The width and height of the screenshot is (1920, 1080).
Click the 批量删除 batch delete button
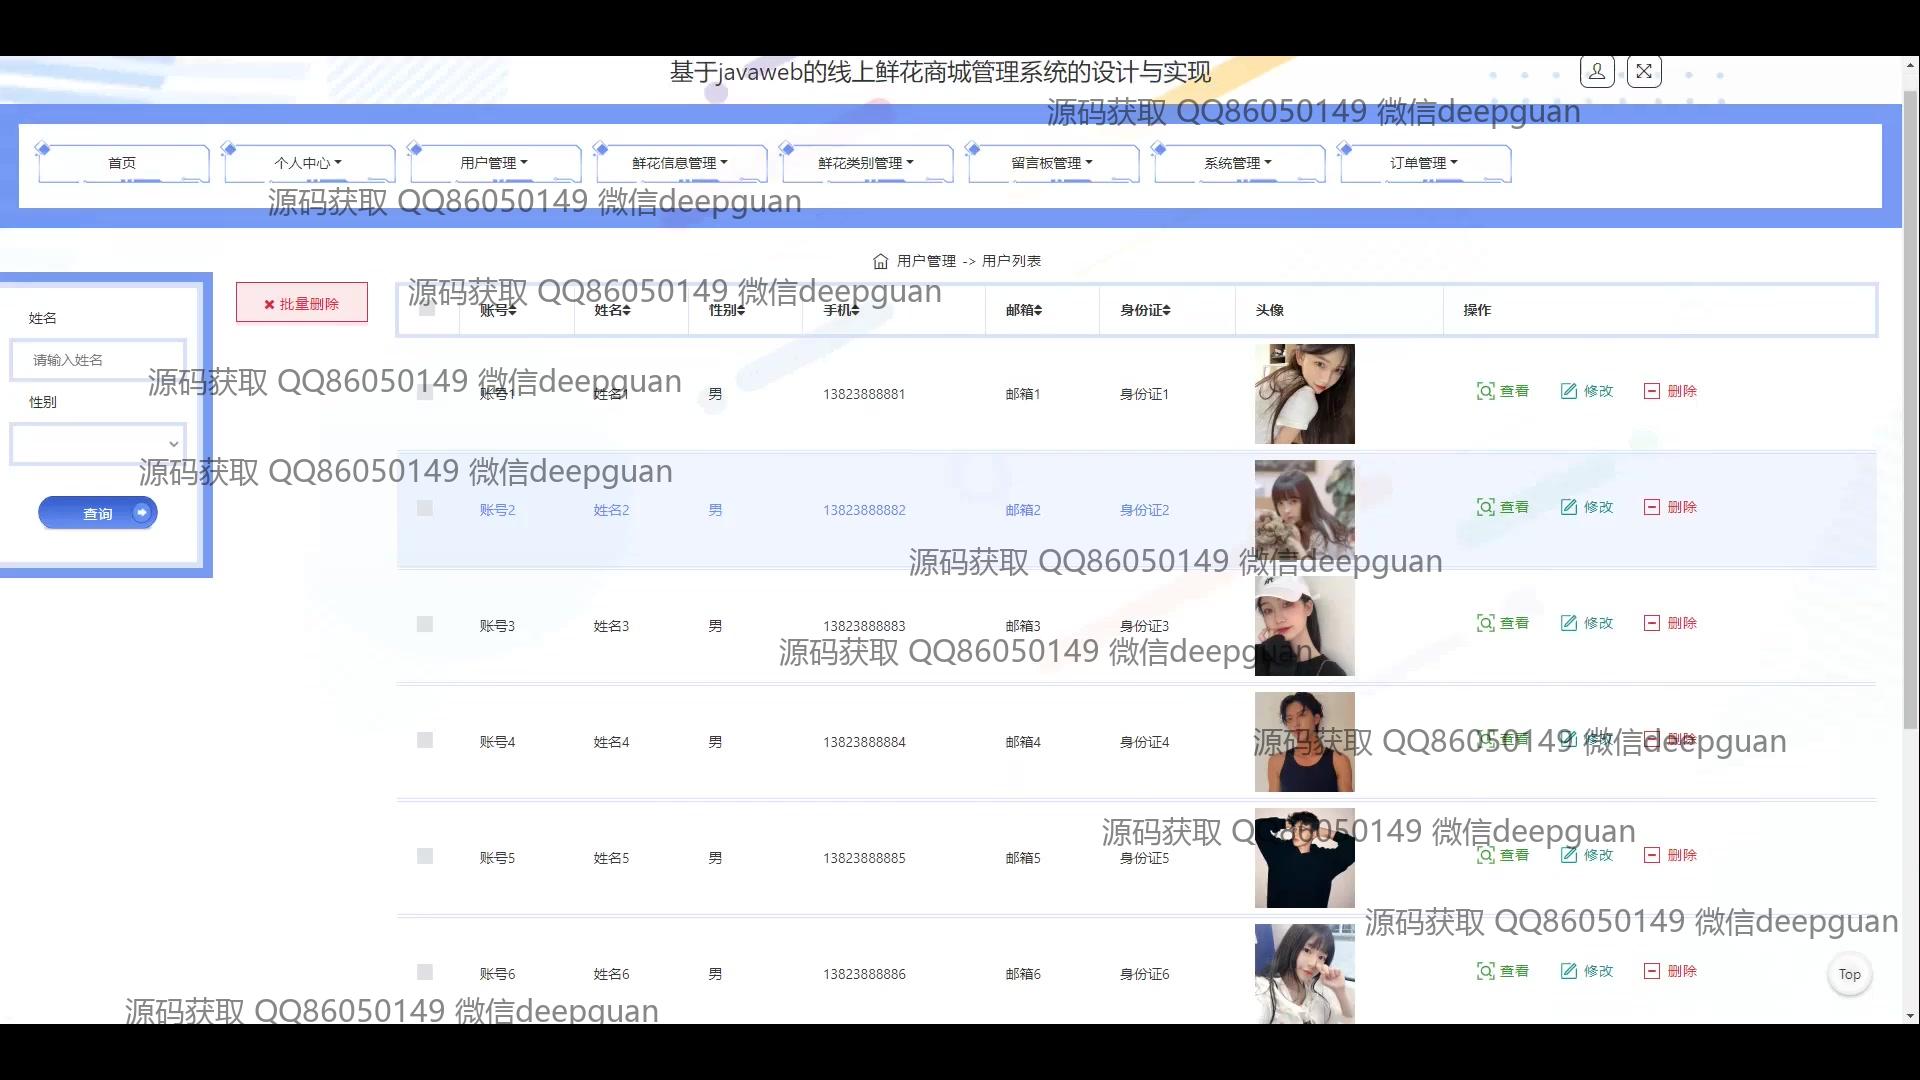click(x=301, y=302)
